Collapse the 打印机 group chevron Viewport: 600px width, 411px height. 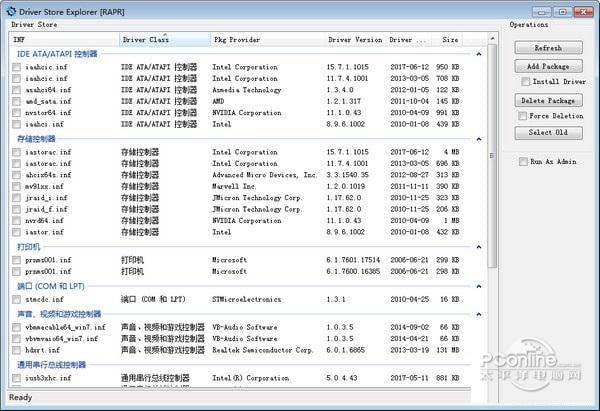[x=479, y=247]
